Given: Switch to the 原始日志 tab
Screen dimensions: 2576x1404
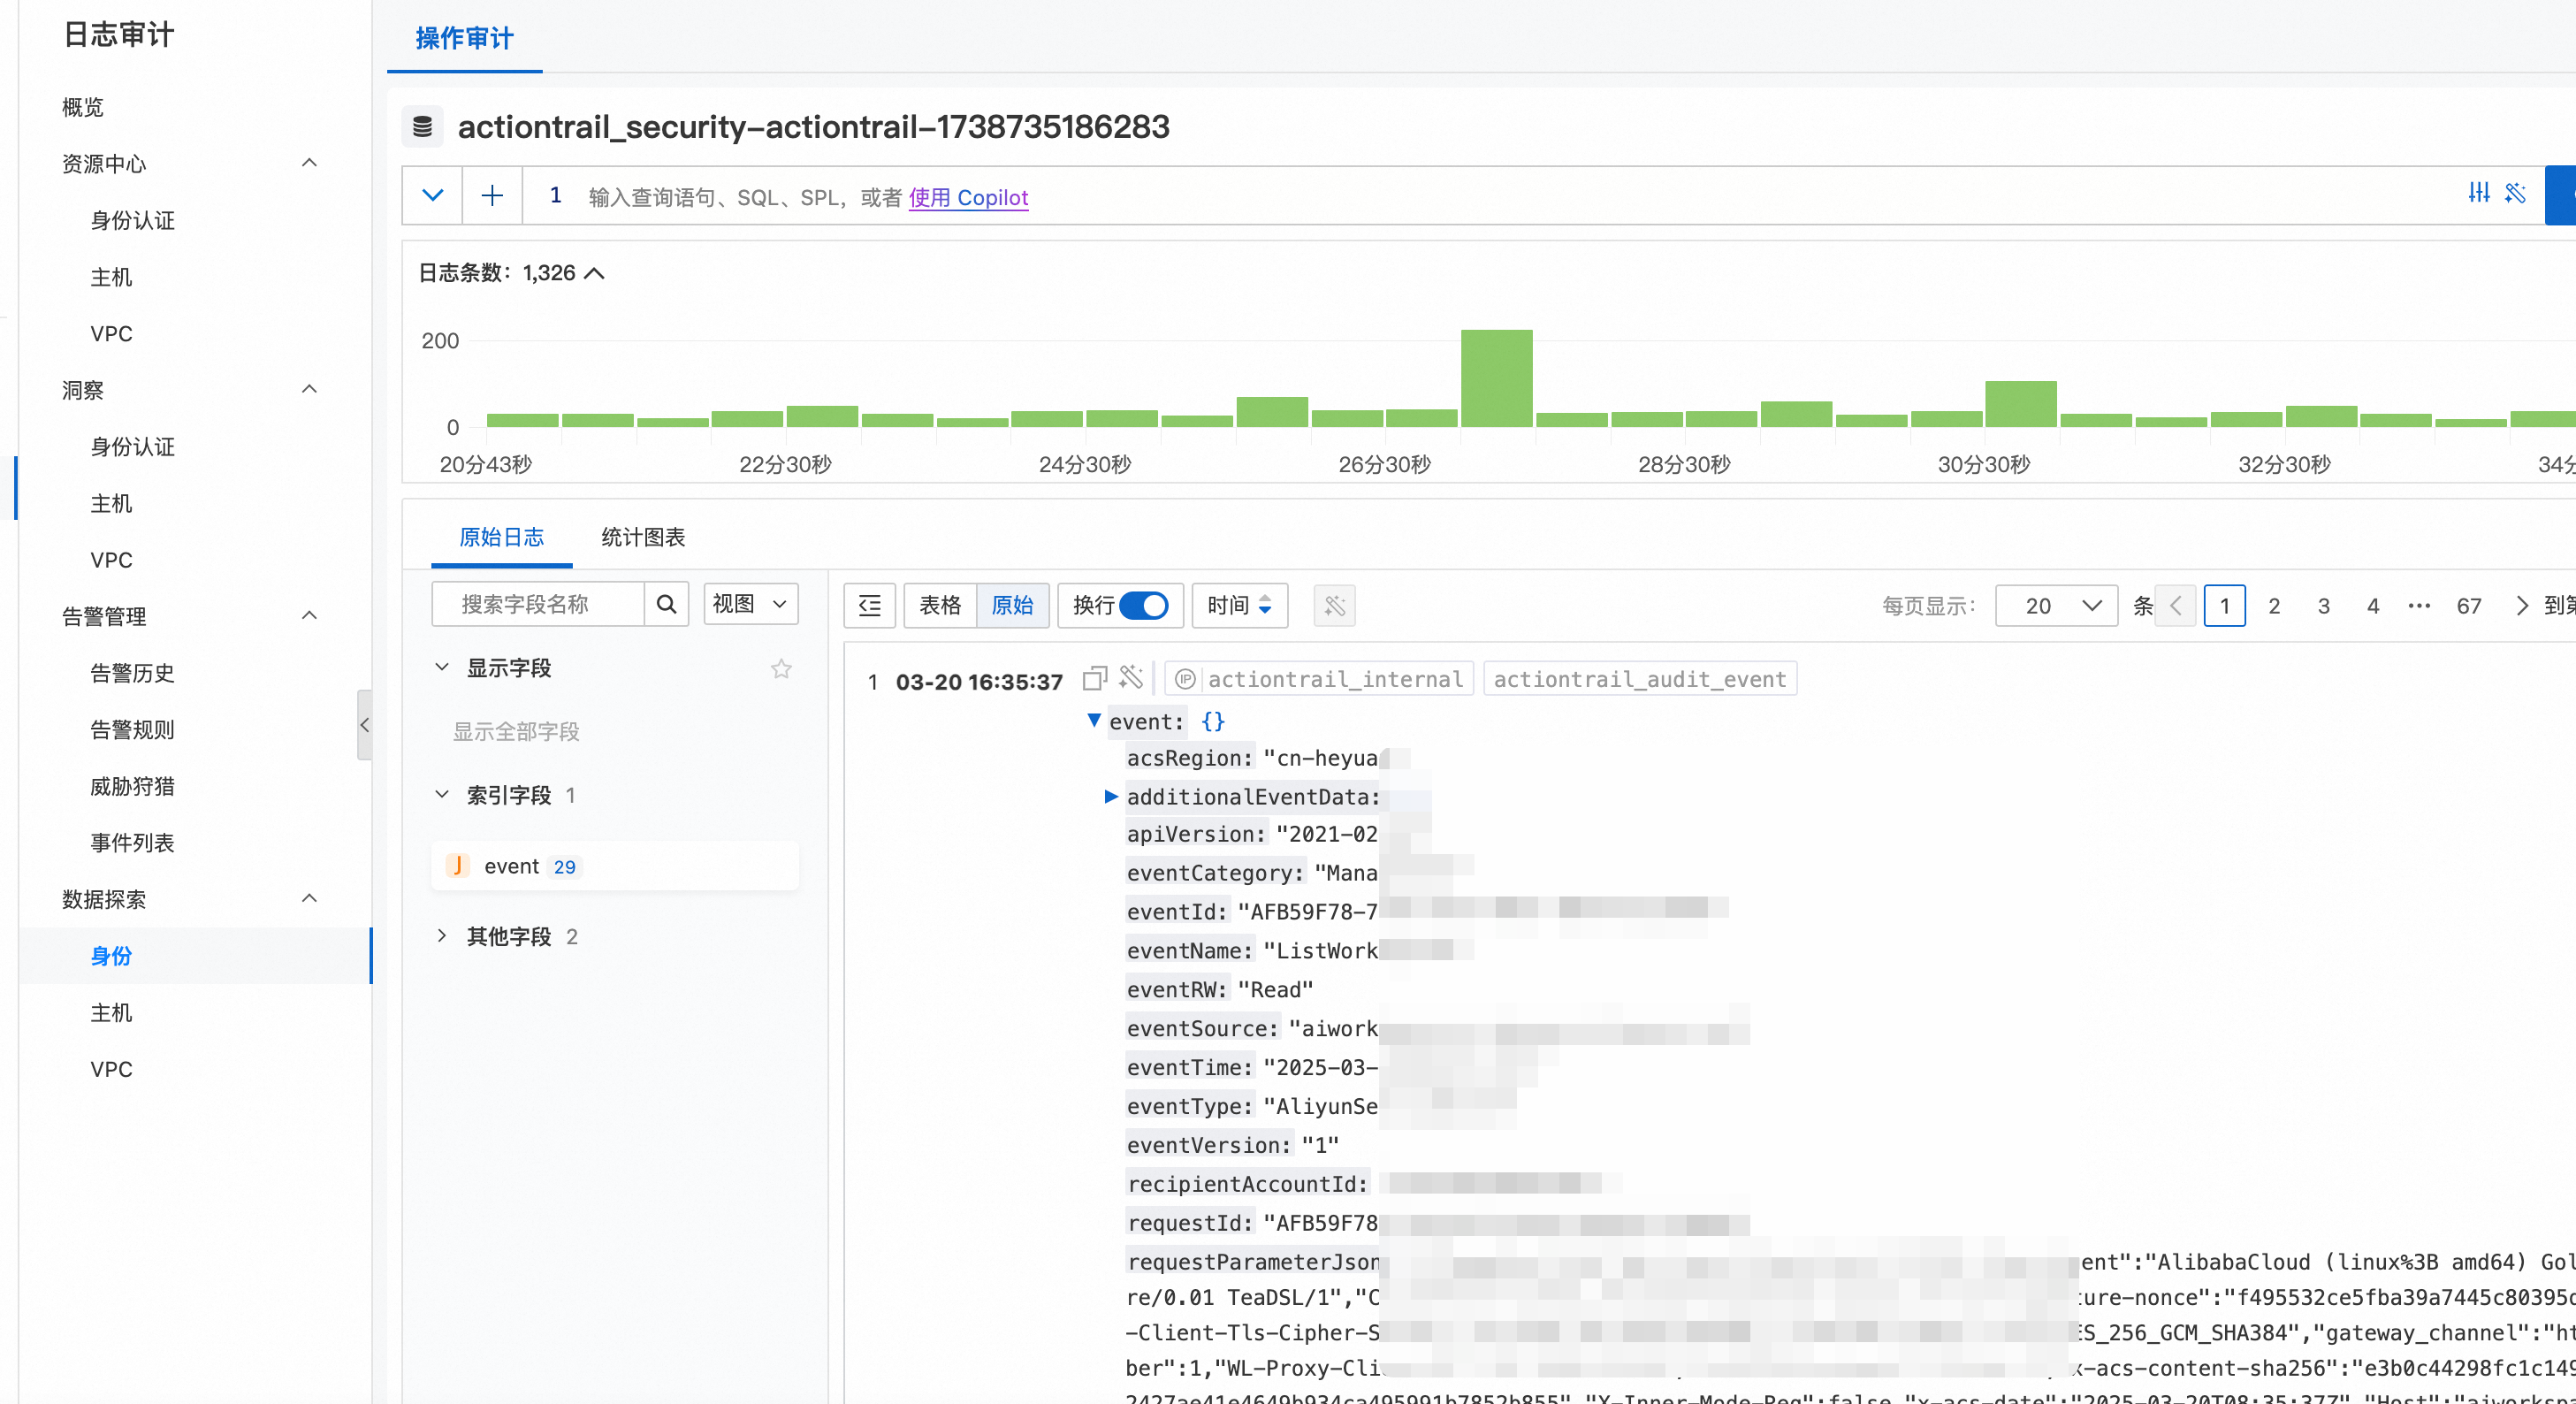Looking at the screenshot, I should pos(501,537).
